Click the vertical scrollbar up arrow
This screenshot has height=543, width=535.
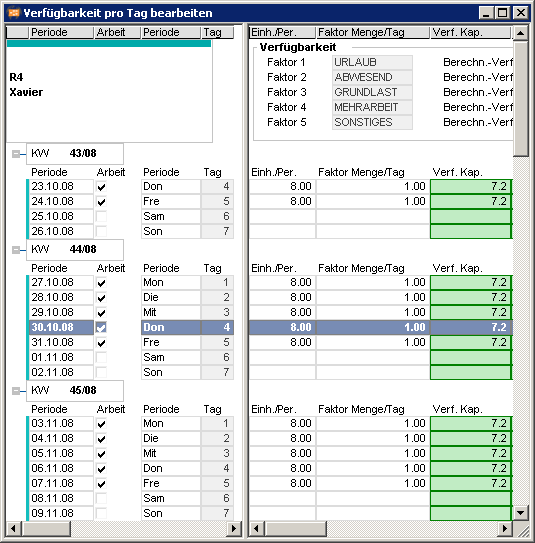(x=520, y=33)
